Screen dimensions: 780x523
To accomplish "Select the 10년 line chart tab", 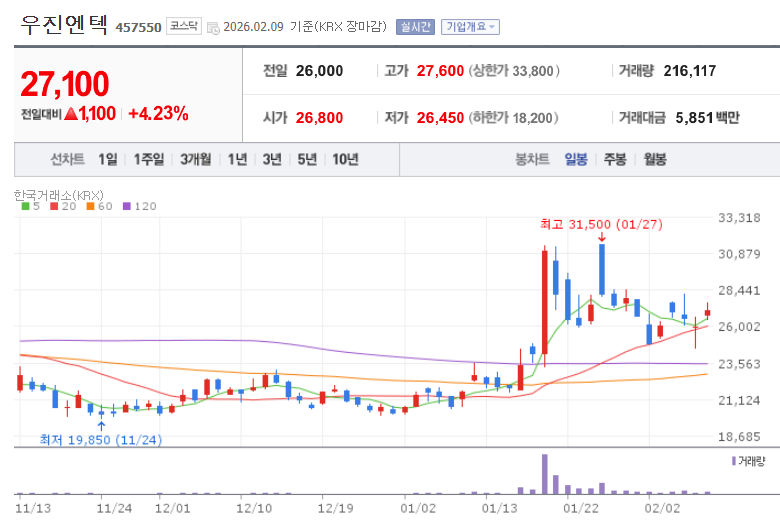I will tap(345, 159).
